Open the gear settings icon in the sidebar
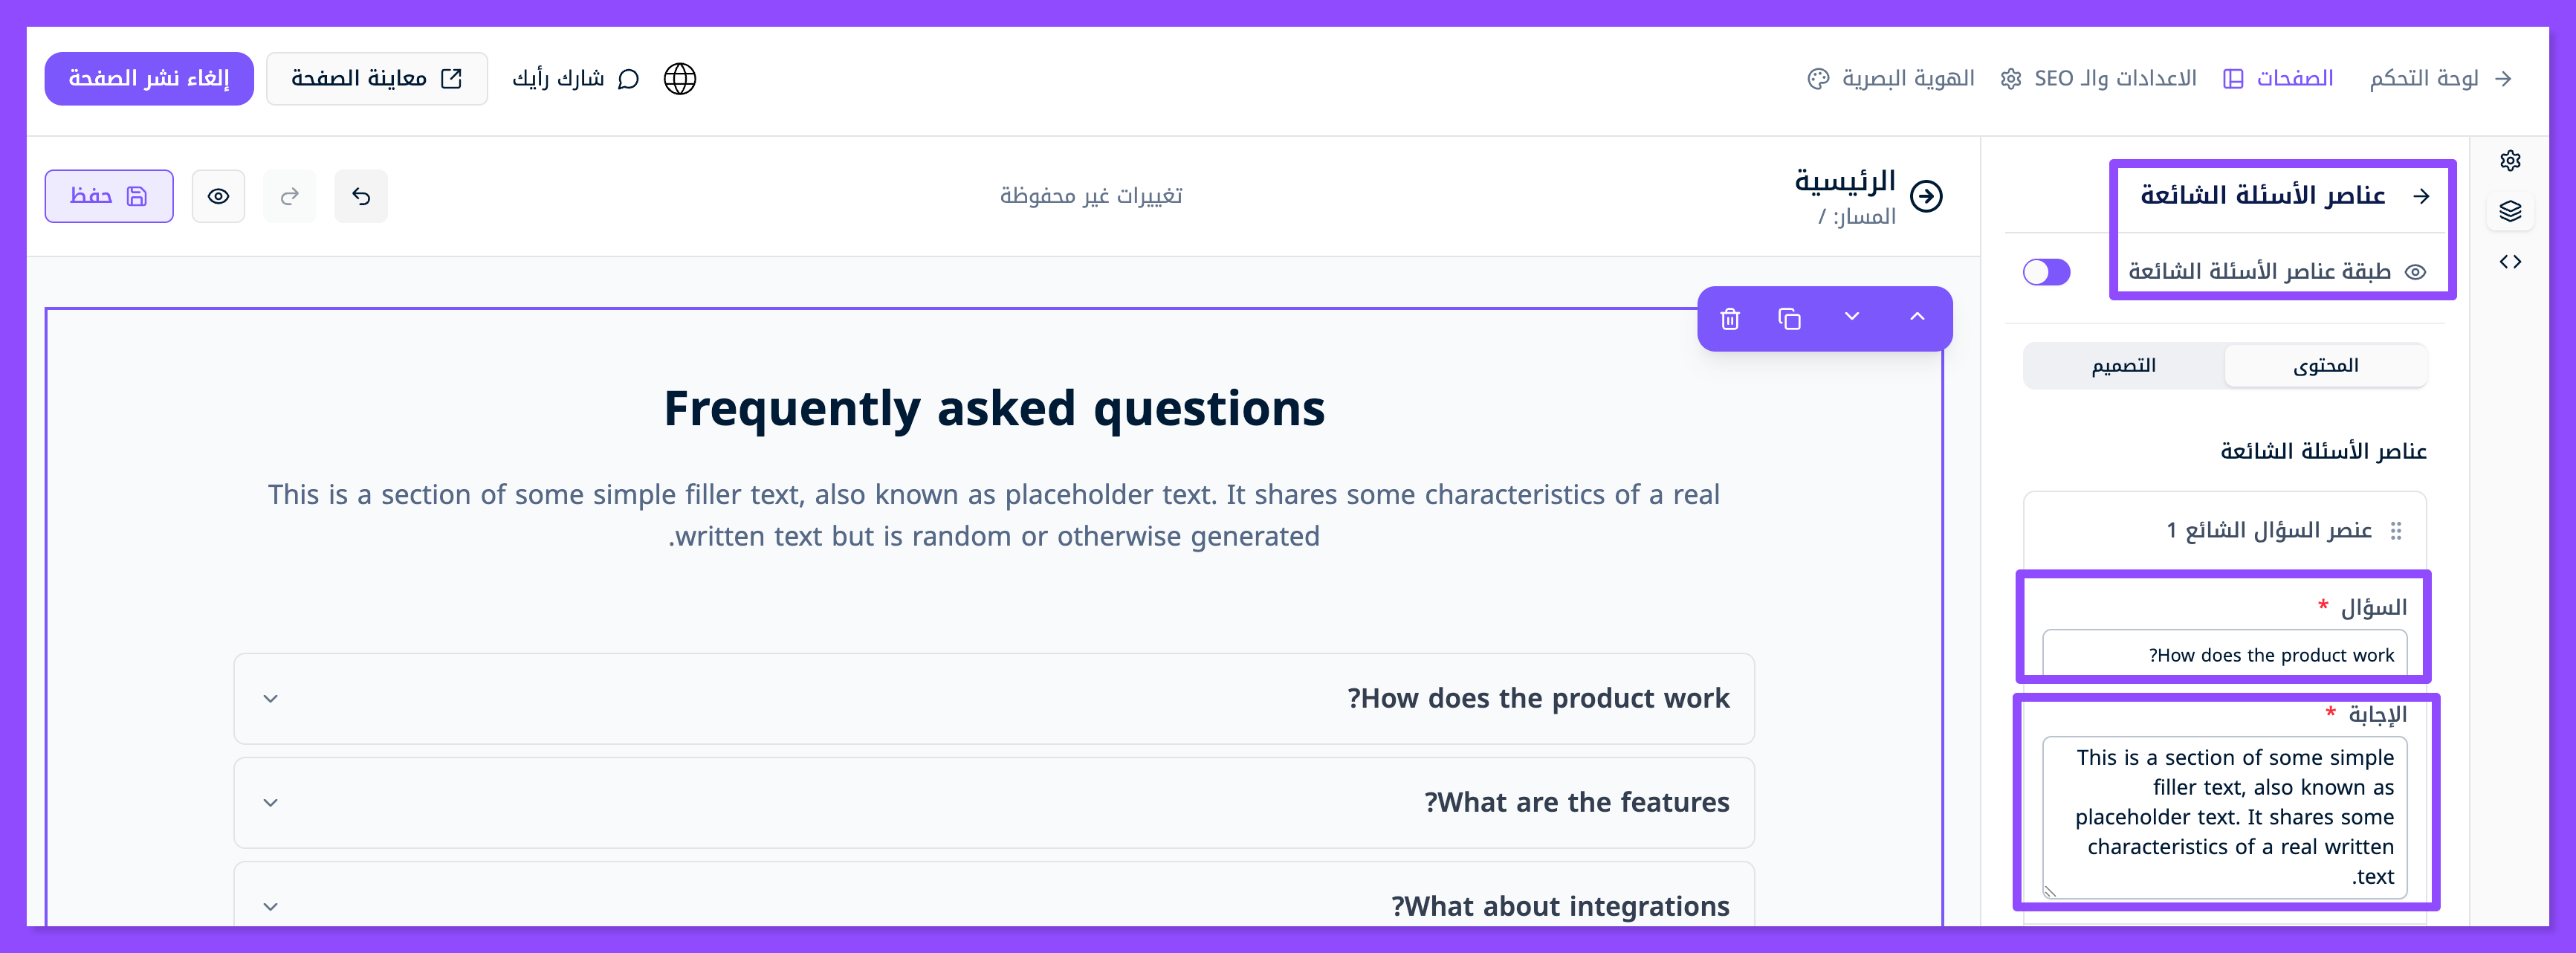Image resolution: width=2576 pixels, height=953 pixels. point(2510,160)
